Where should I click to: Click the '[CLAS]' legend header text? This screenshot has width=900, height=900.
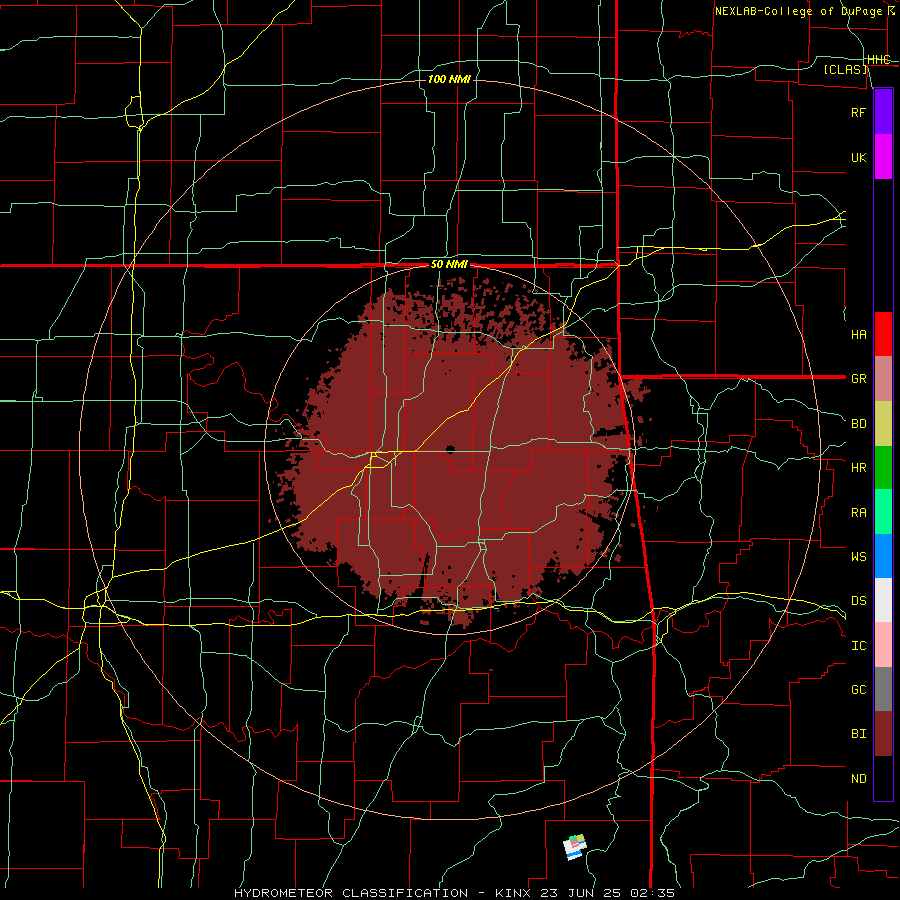pos(845,69)
